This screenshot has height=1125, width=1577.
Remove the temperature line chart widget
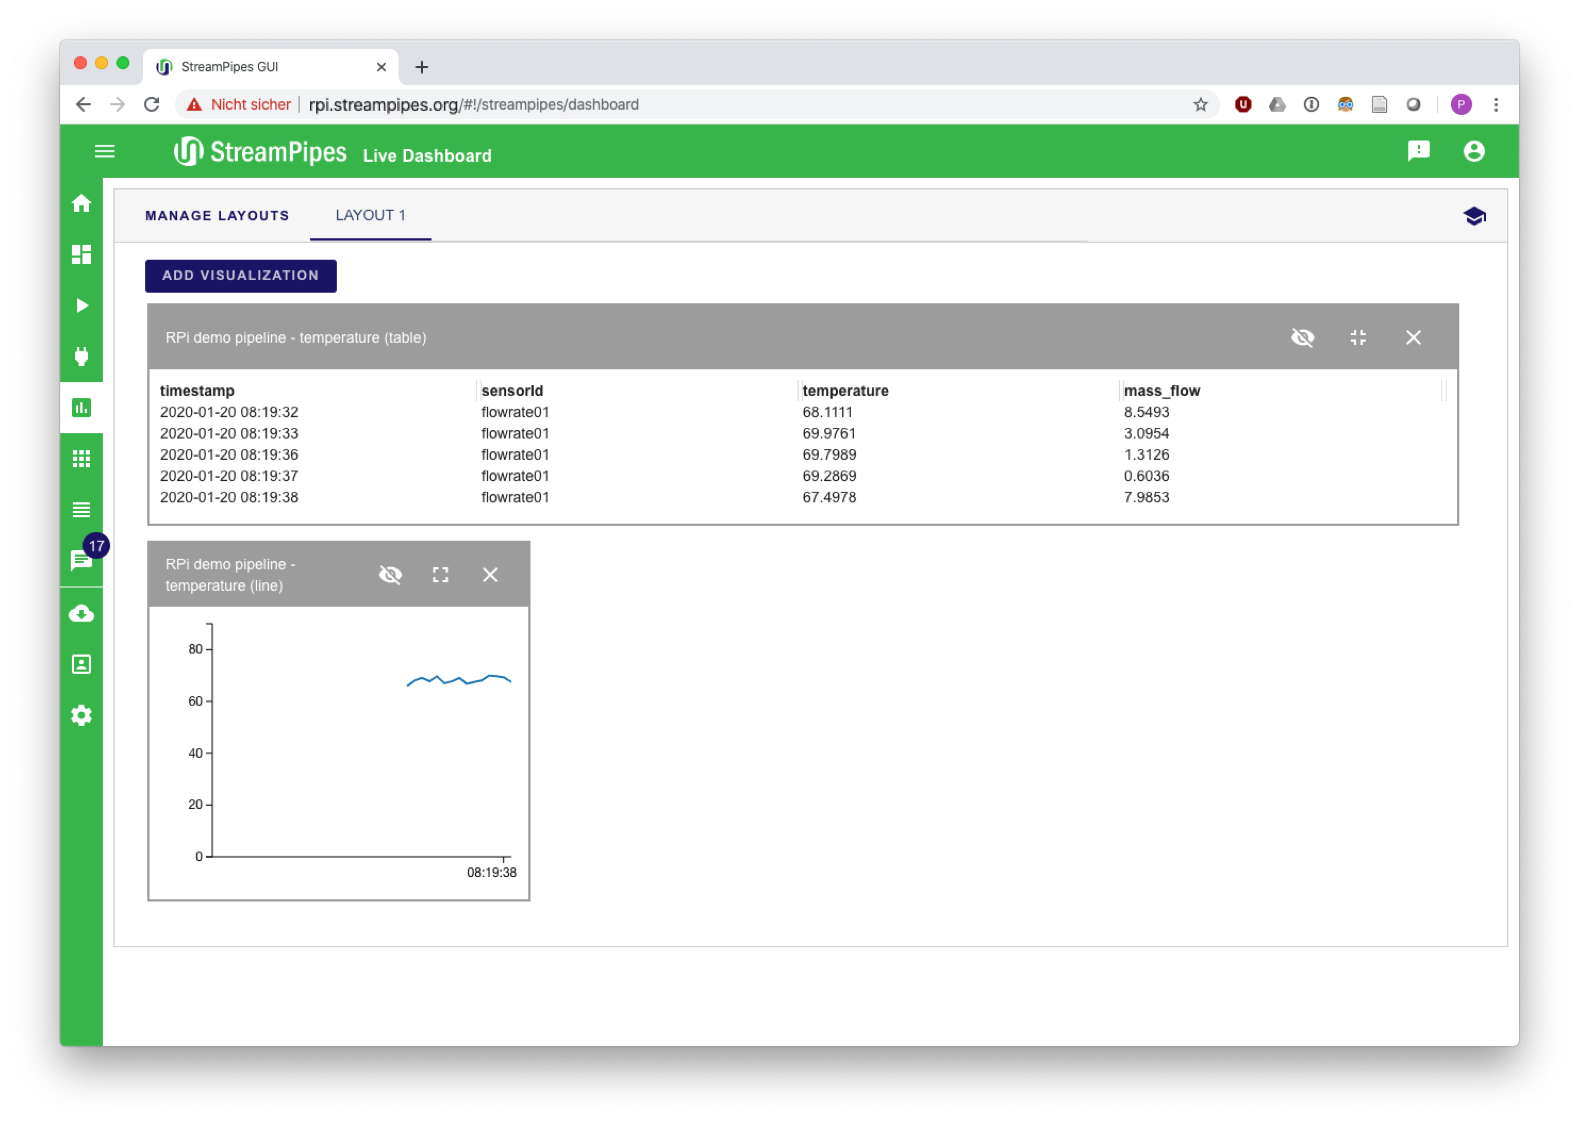click(x=490, y=575)
